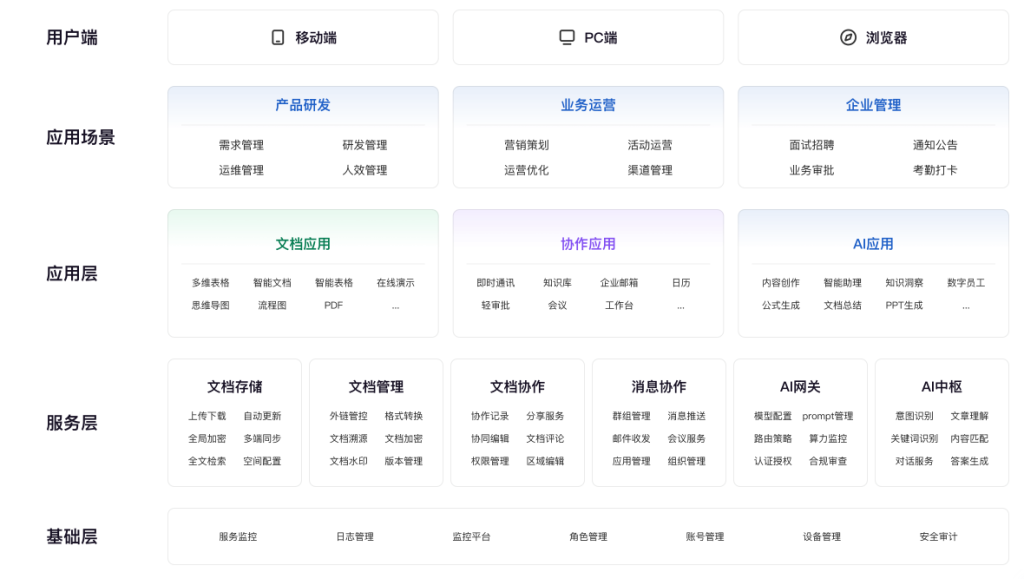Select 会议服务 in 消息协作

click(686, 439)
